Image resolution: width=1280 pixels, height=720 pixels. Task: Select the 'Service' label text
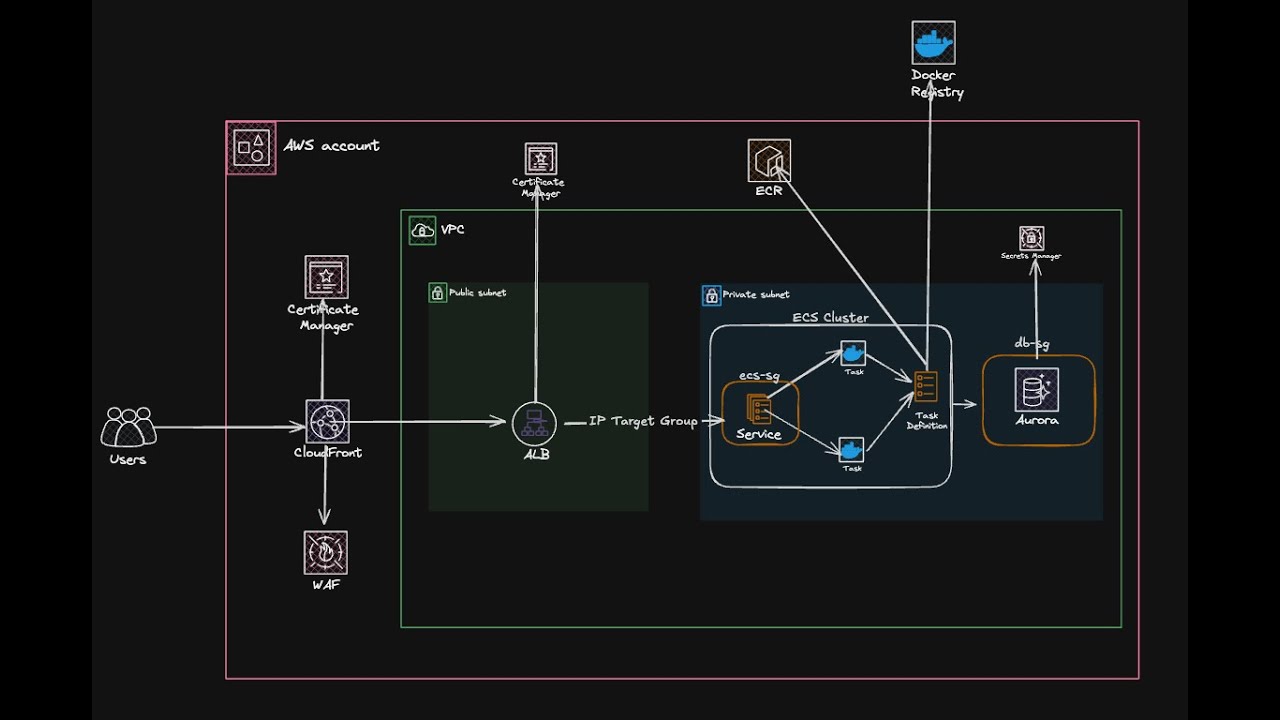(759, 434)
